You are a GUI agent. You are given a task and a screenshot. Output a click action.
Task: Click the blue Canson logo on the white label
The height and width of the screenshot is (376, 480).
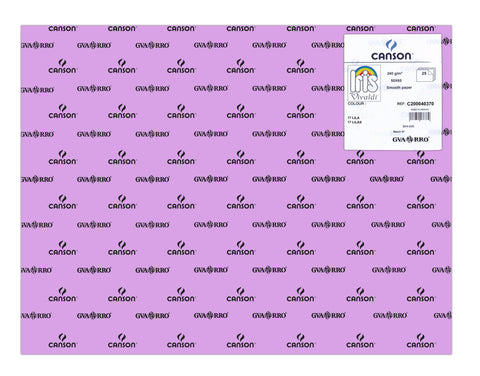391,50
